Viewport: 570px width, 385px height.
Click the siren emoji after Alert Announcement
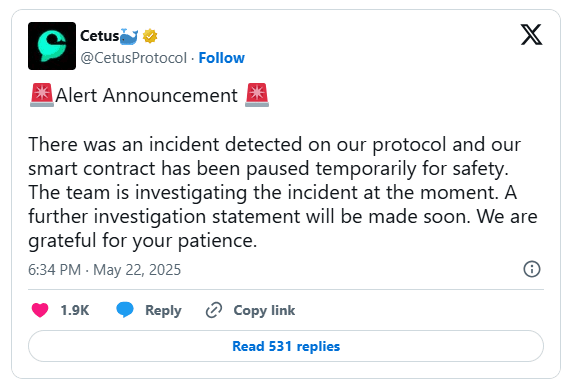tap(257, 95)
